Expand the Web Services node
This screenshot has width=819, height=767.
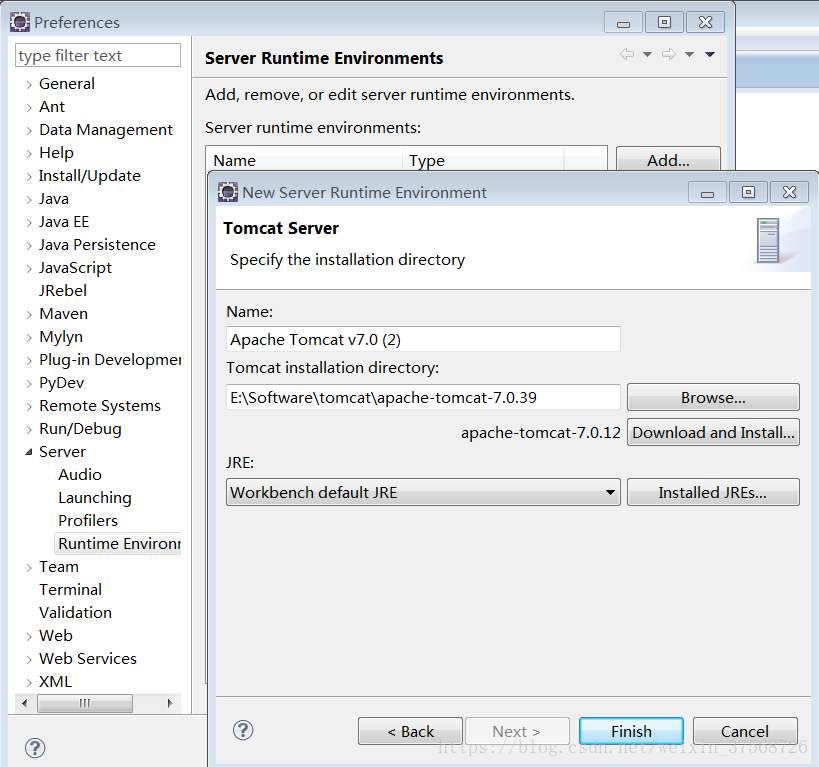pos(29,659)
